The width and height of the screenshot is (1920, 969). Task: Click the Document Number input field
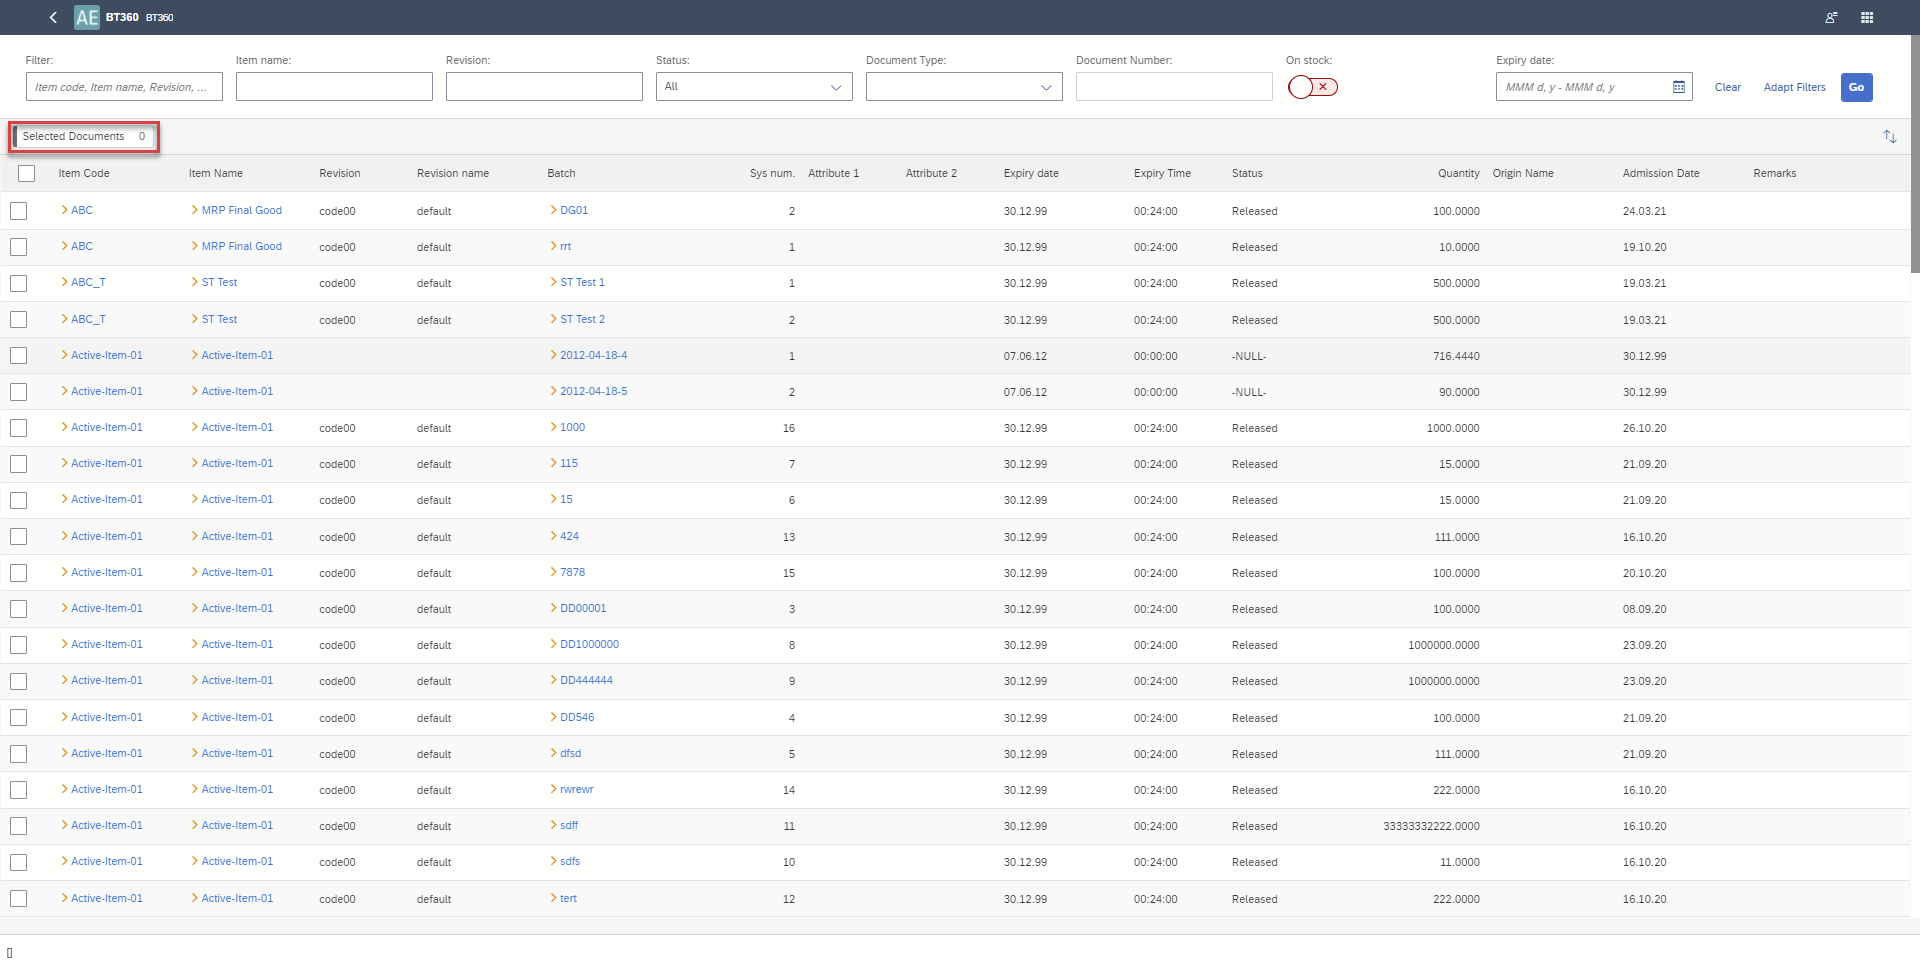[x=1173, y=87]
